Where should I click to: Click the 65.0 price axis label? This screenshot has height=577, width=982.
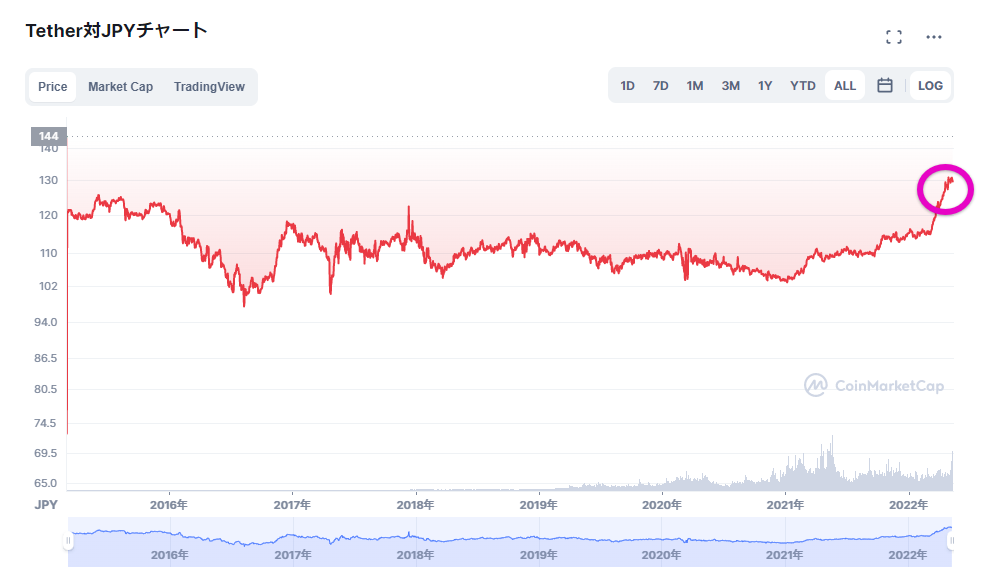pos(46,484)
